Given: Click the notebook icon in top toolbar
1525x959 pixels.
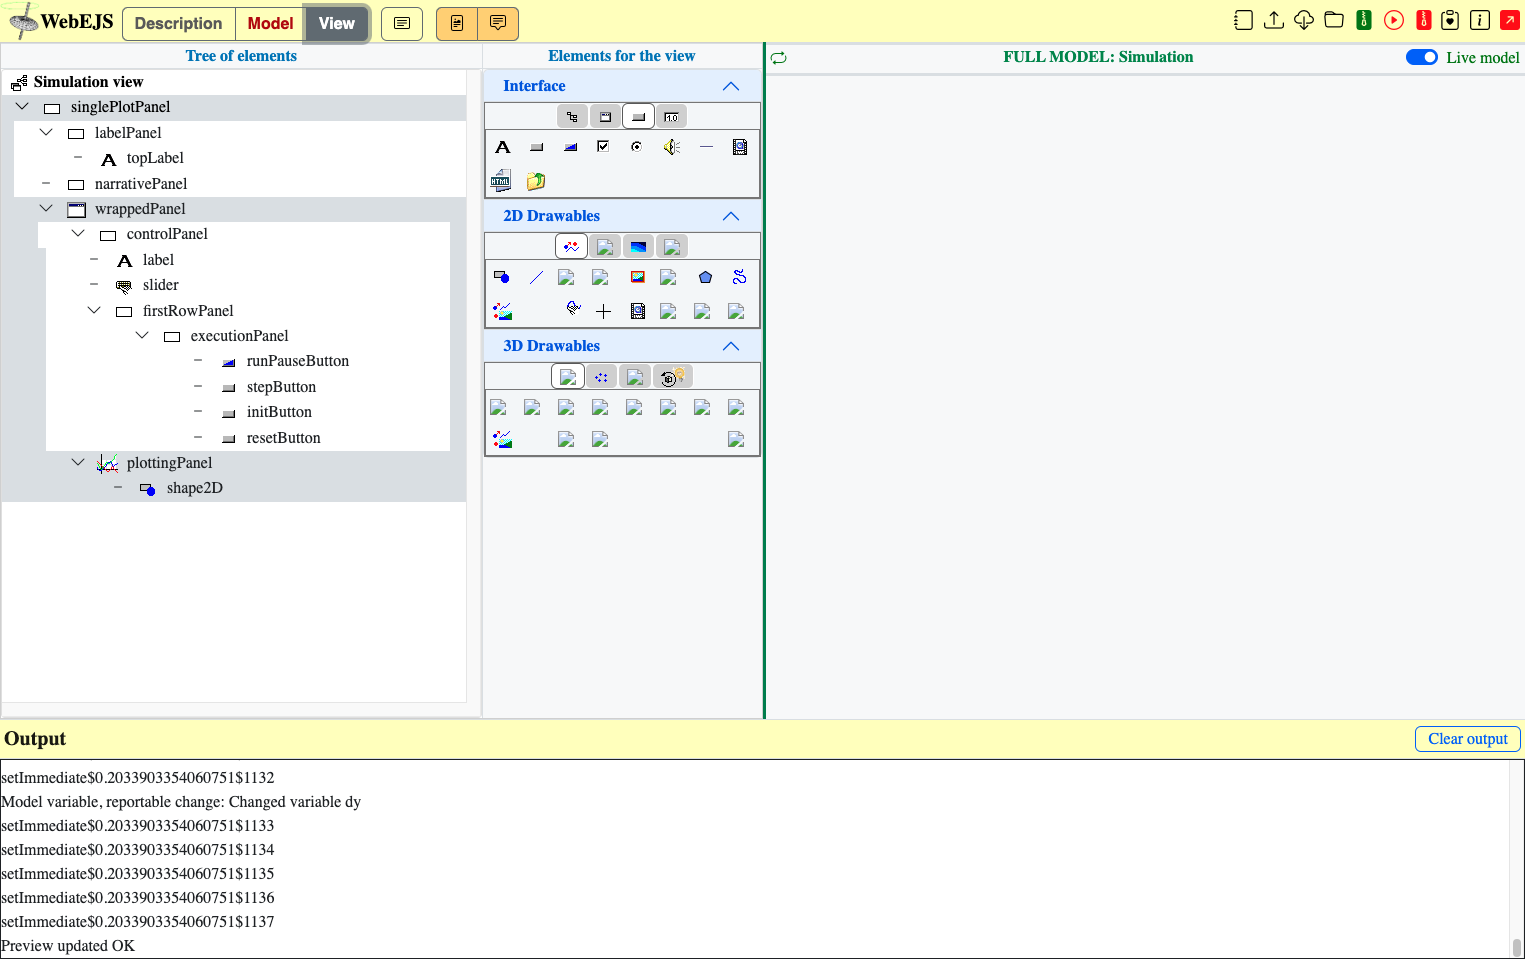Looking at the screenshot, I should tap(1243, 20).
